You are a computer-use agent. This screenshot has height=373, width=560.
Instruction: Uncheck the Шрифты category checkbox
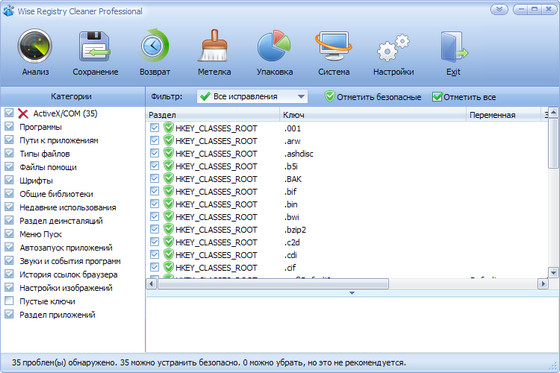point(9,180)
